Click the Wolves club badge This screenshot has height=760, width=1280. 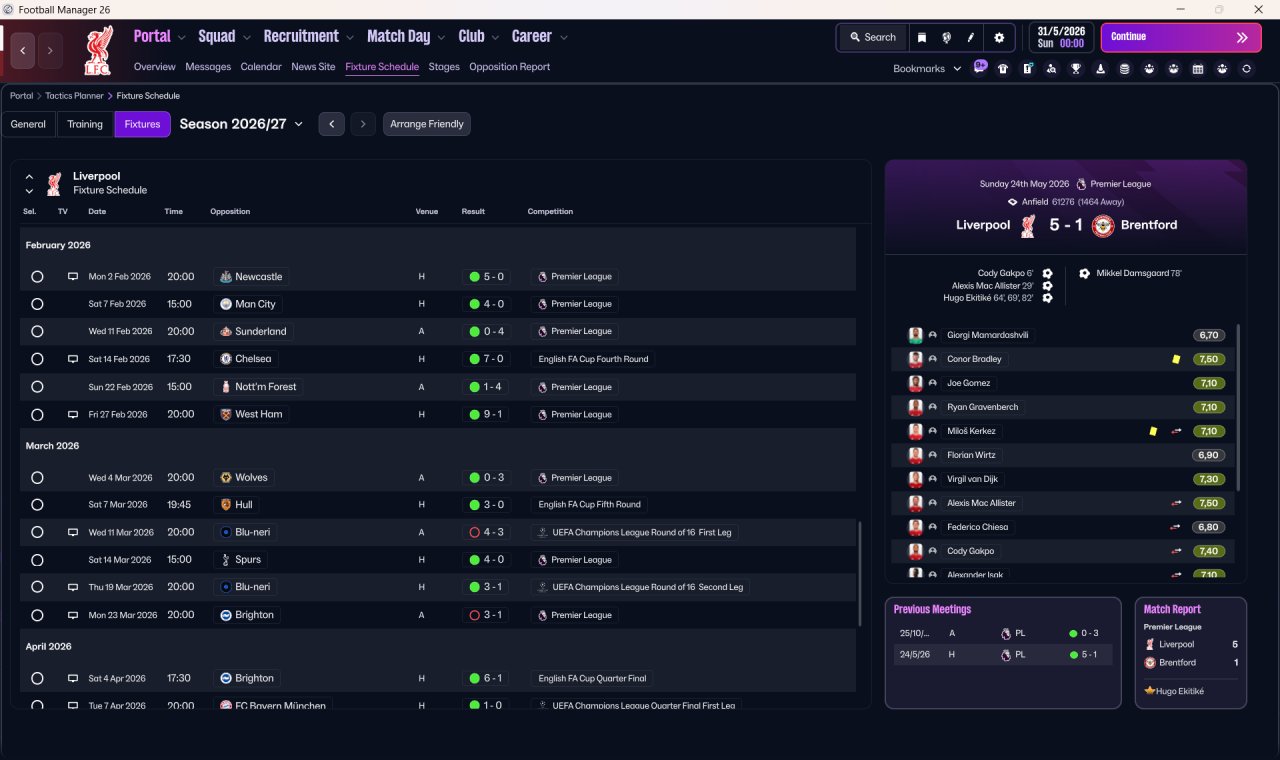click(x=226, y=478)
